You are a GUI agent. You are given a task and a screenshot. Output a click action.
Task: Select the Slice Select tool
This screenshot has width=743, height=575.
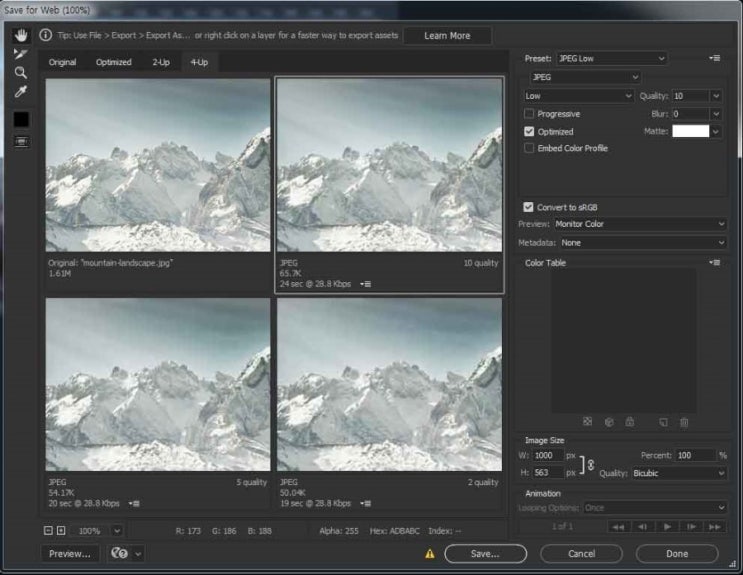tap(20, 54)
